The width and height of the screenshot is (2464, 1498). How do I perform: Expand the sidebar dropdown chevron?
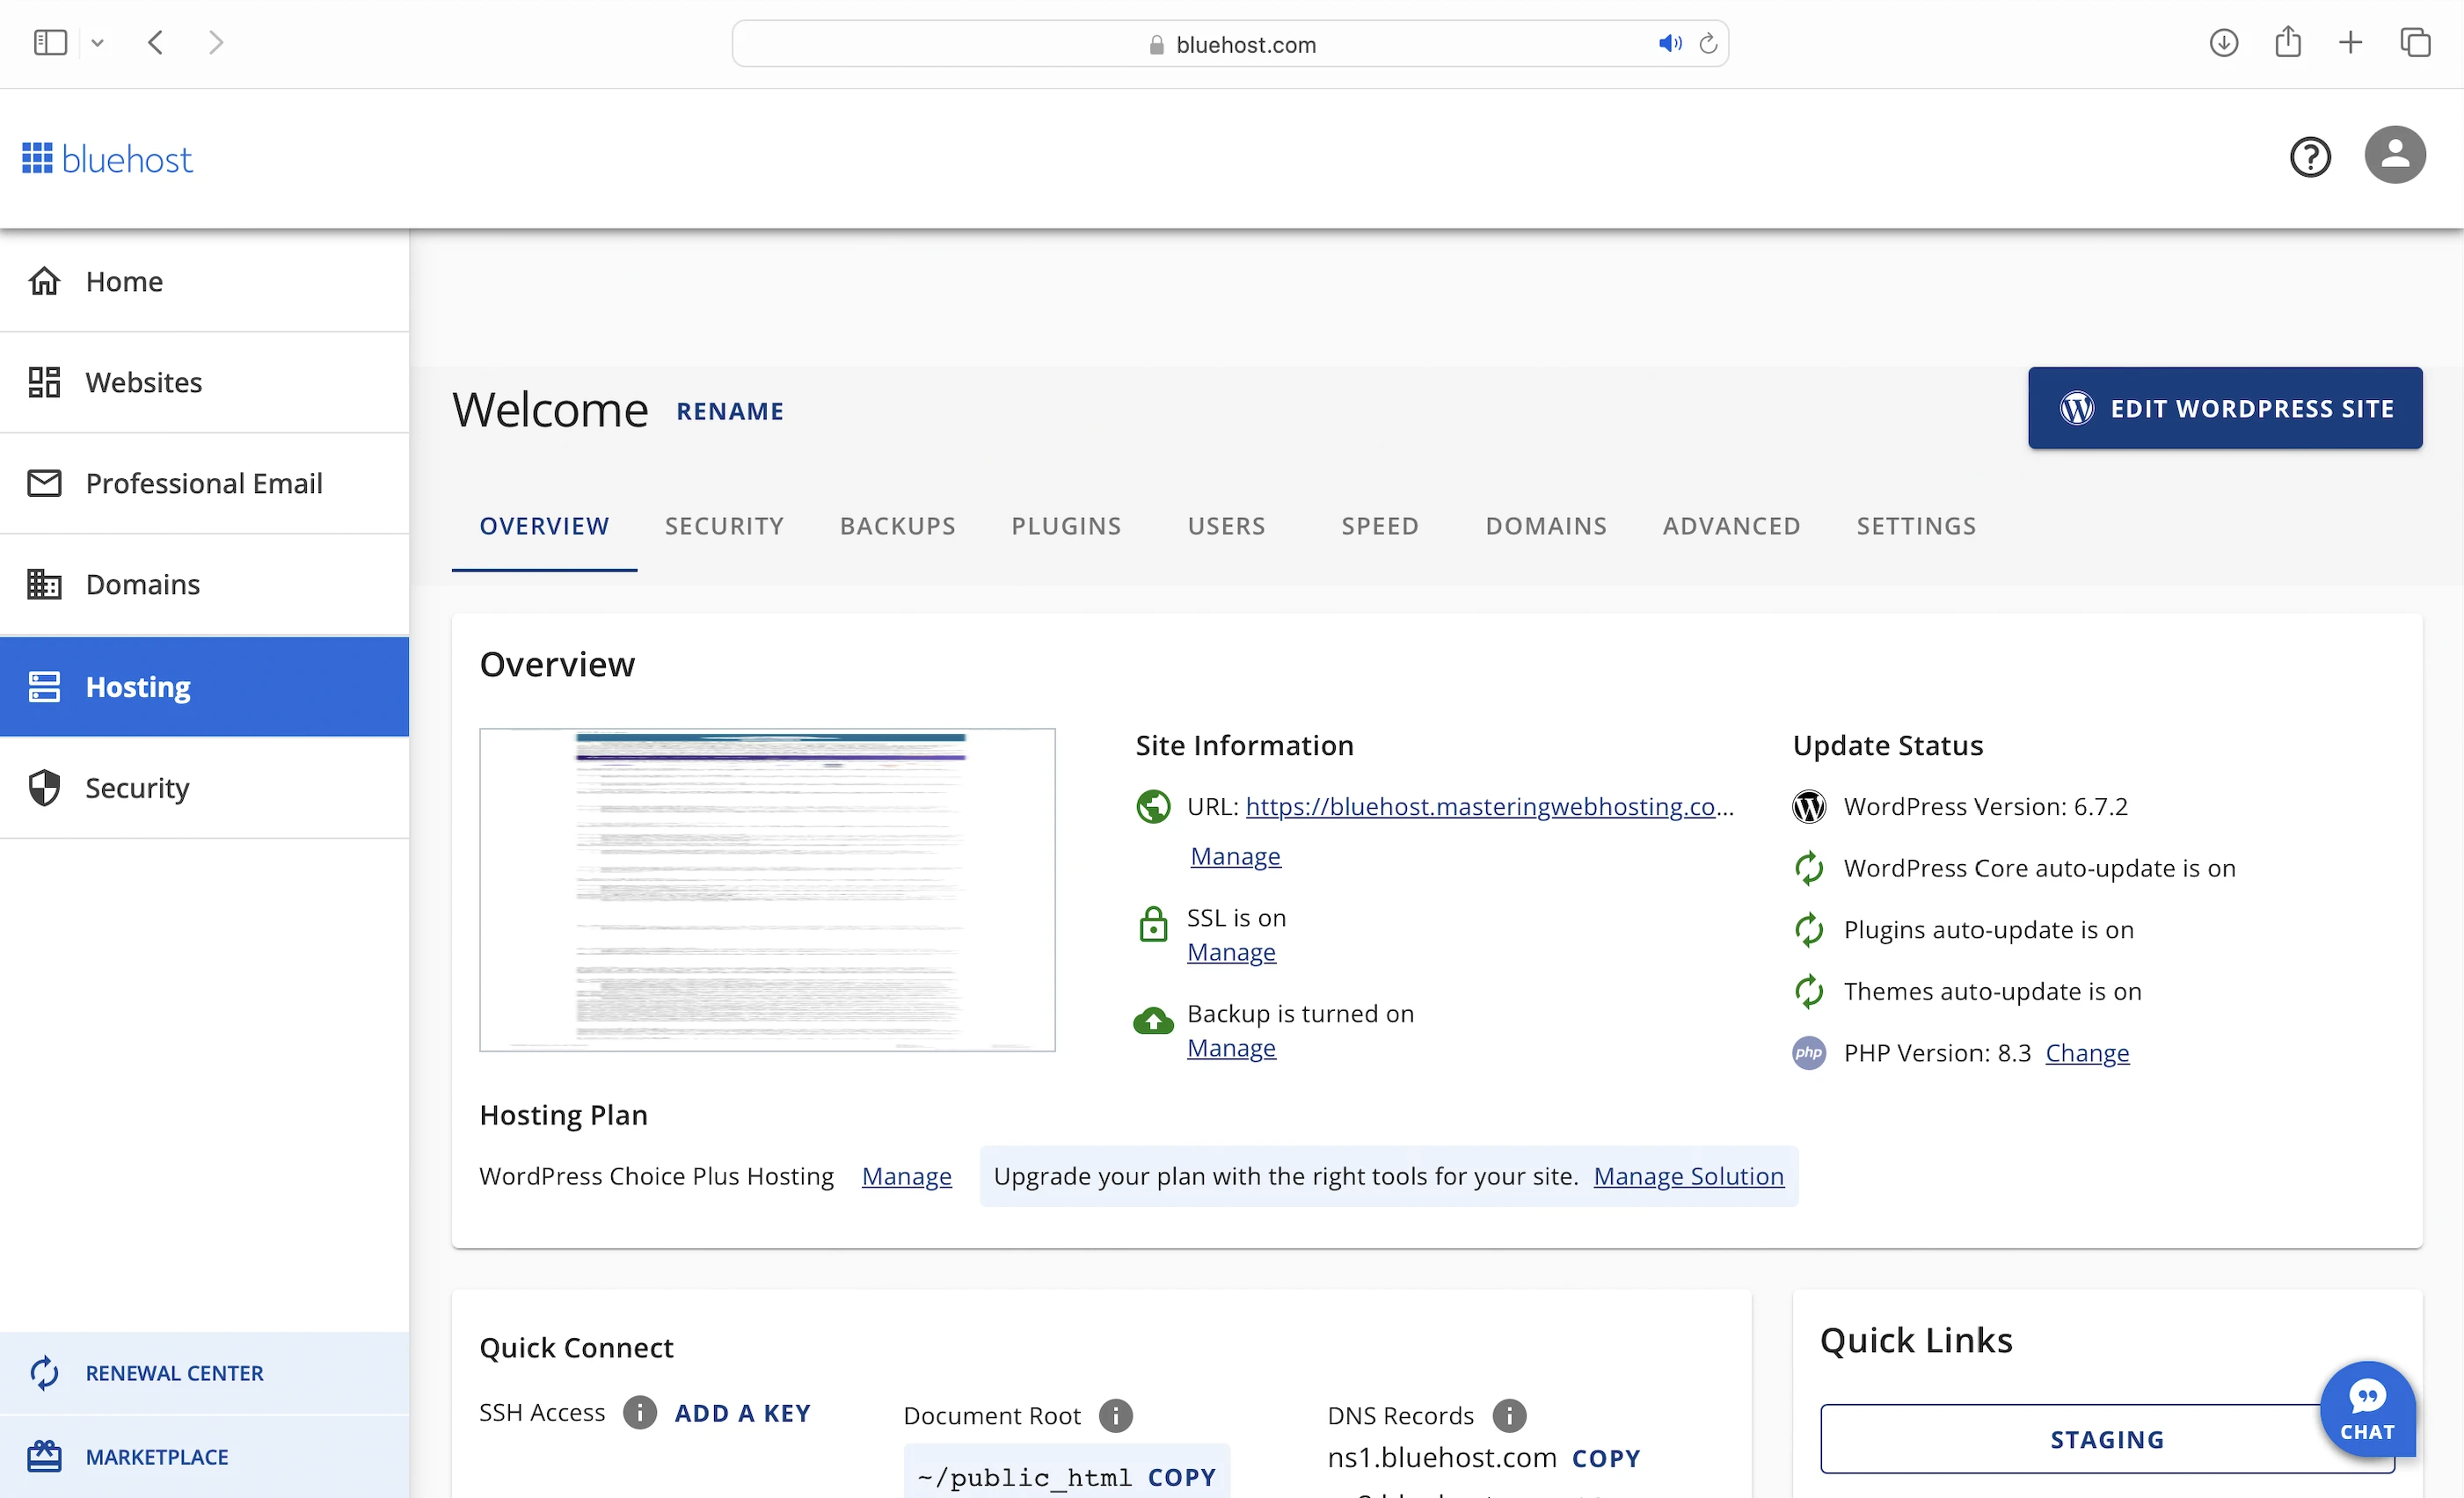(97, 43)
